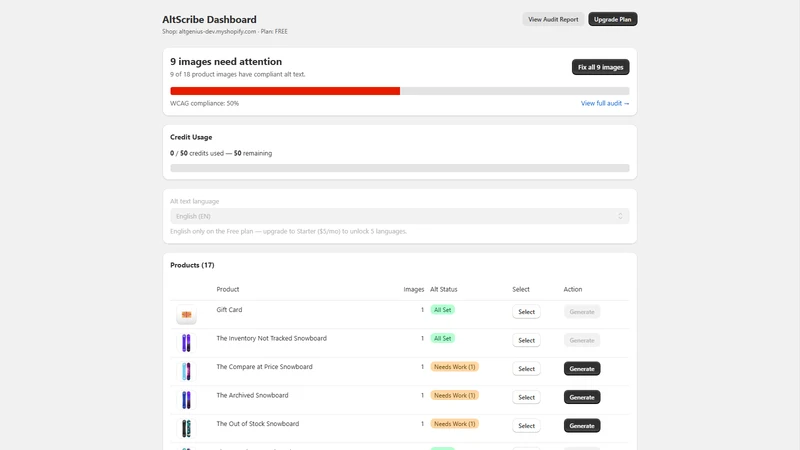Image resolution: width=800 pixels, height=450 pixels.
Task: Click the Select column header
Action: click(521, 289)
